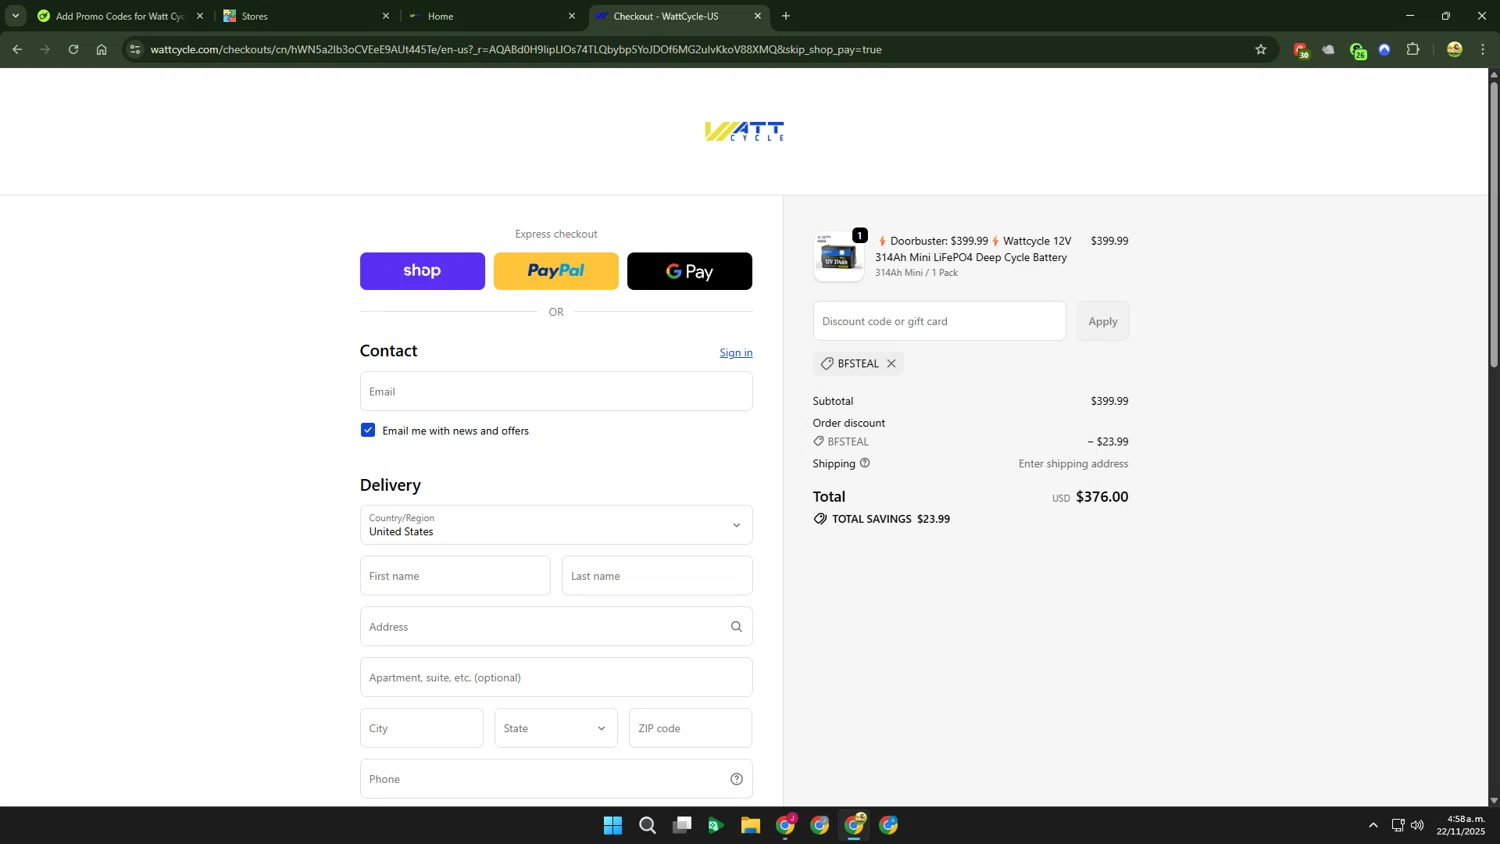The image size is (1500, 844).
Task: Focus the Last name field
Action: click(x=657, y=576)
